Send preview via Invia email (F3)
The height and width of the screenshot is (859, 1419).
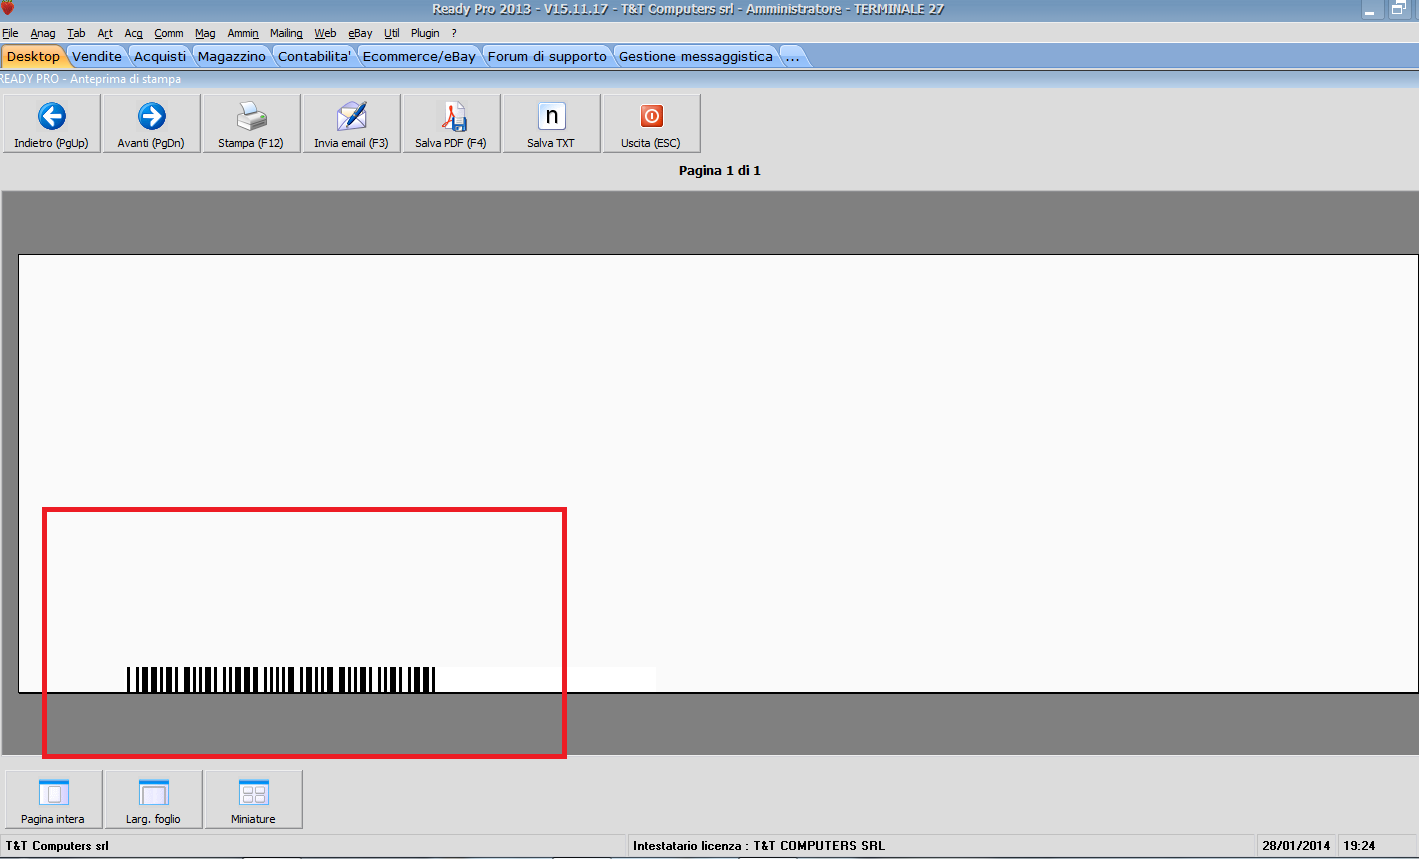pyautogui.click(x=351, y=123)
